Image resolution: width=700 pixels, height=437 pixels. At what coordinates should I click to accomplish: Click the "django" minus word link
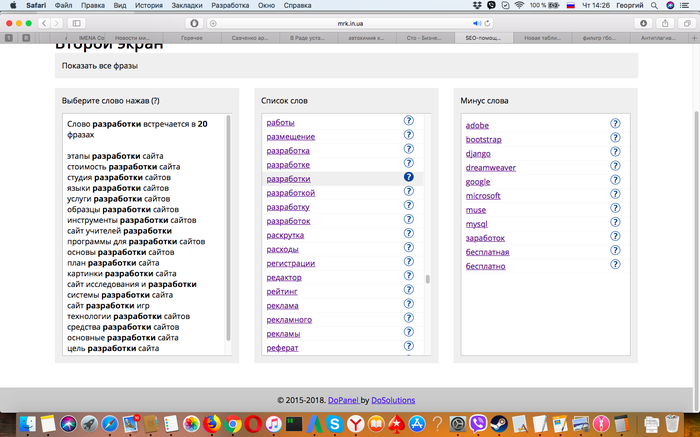click(477, 153)
